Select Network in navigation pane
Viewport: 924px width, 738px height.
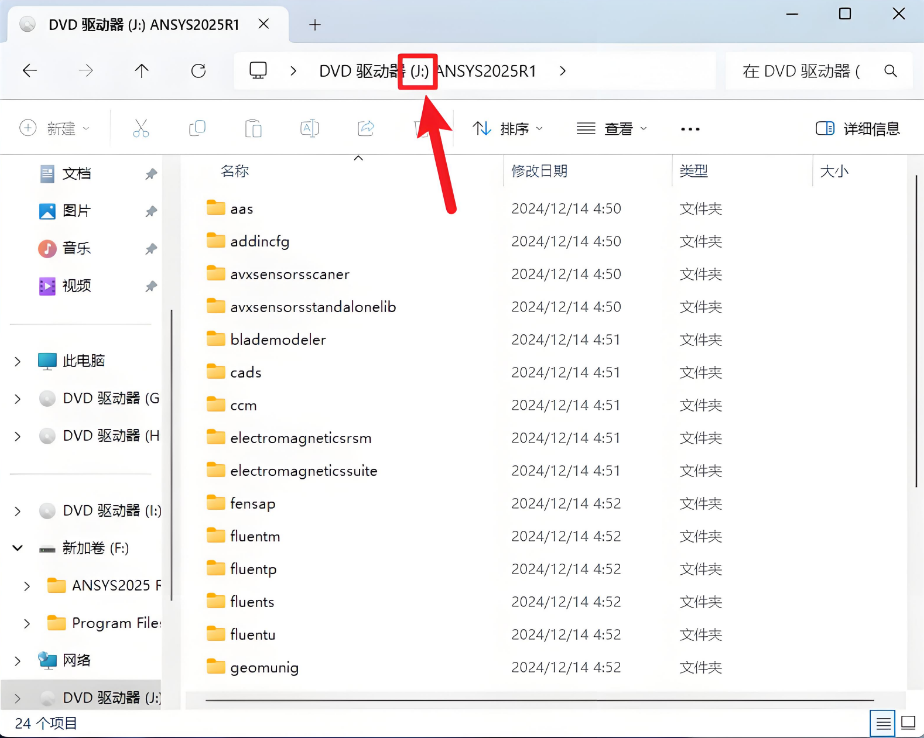pos(65,660)
